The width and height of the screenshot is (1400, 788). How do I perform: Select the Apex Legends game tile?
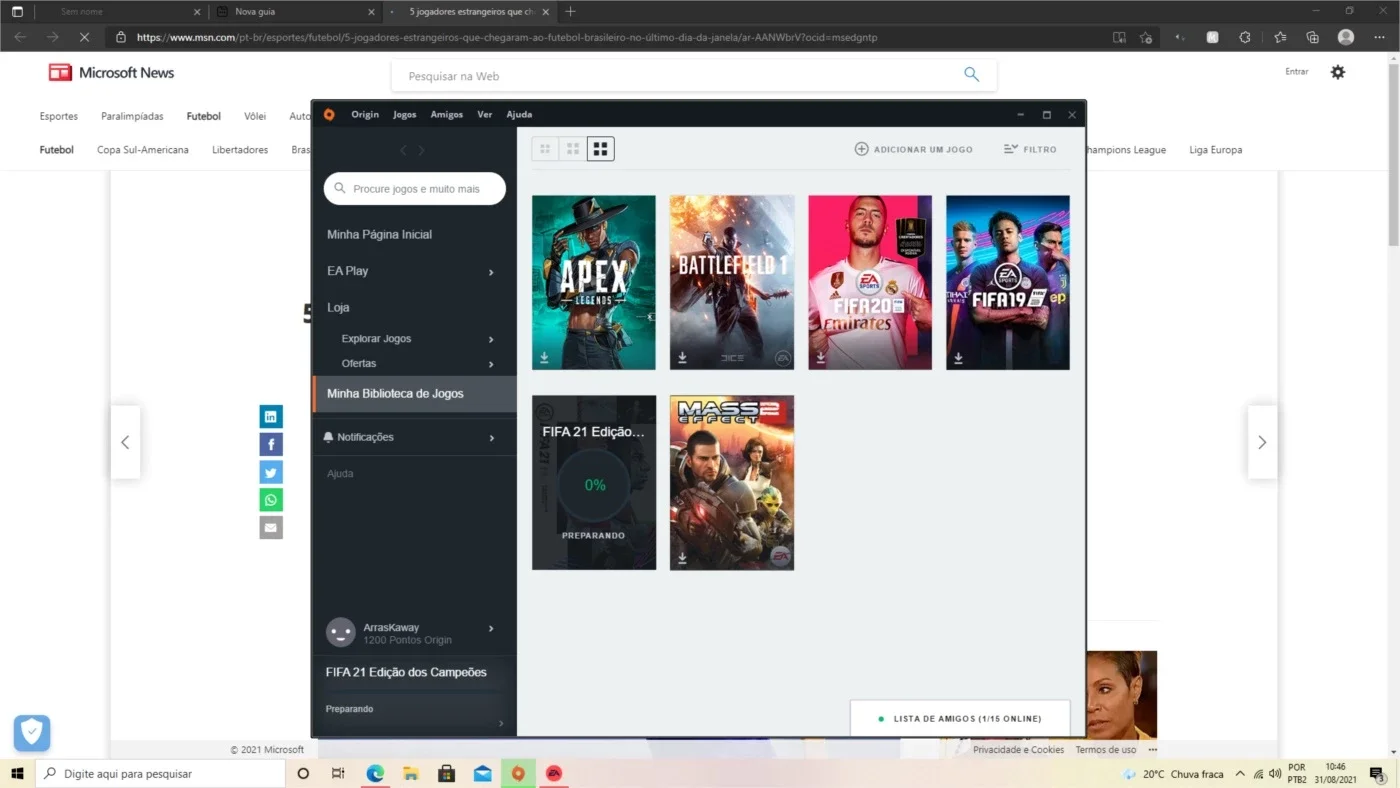coord(594,282)
